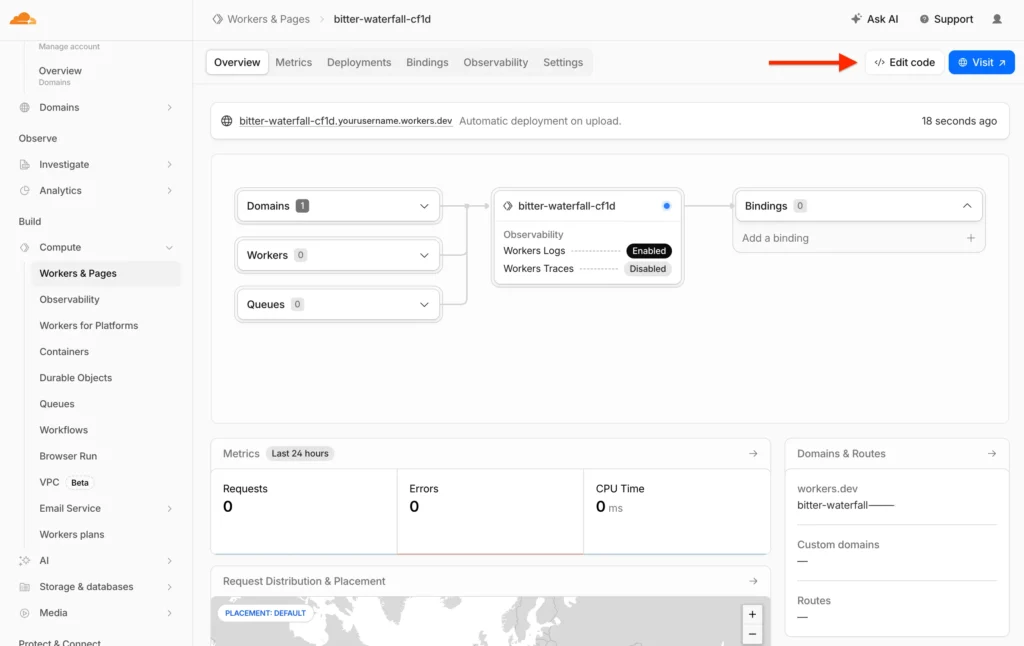The image size is (1024, 646).
Task: Open Containers in the sidebar
Action: click(x=64, y=352)
